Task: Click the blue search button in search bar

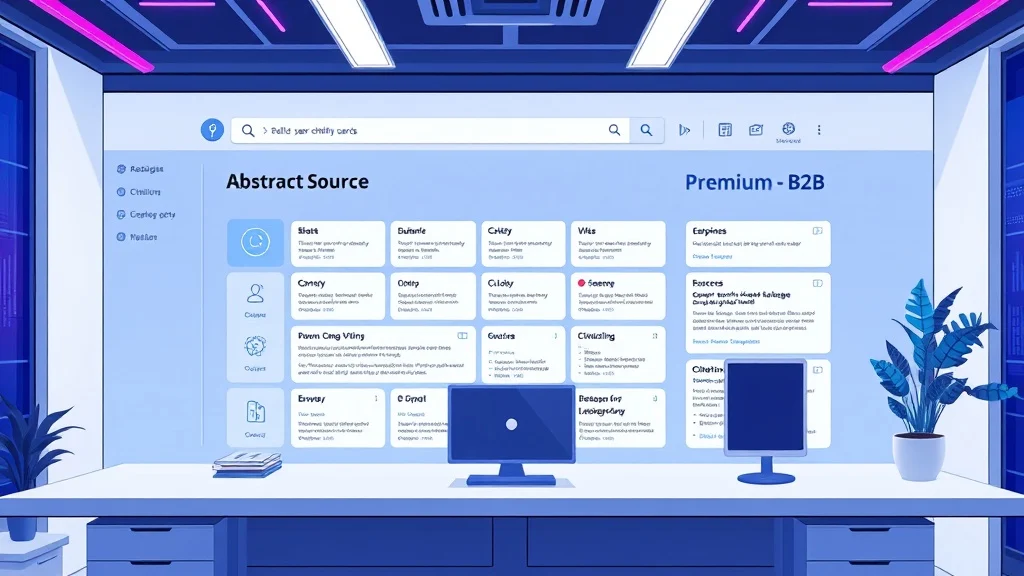Action: point(647,130)
